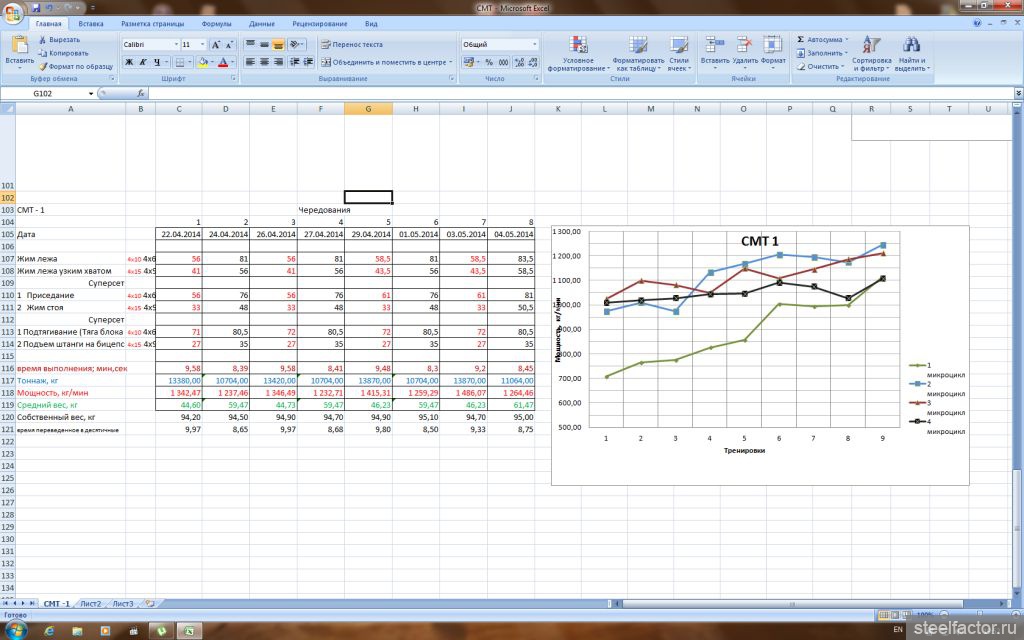Open fill color dropdown arrow
This screenshot has width=1024, height=640.
click(212, 62)
